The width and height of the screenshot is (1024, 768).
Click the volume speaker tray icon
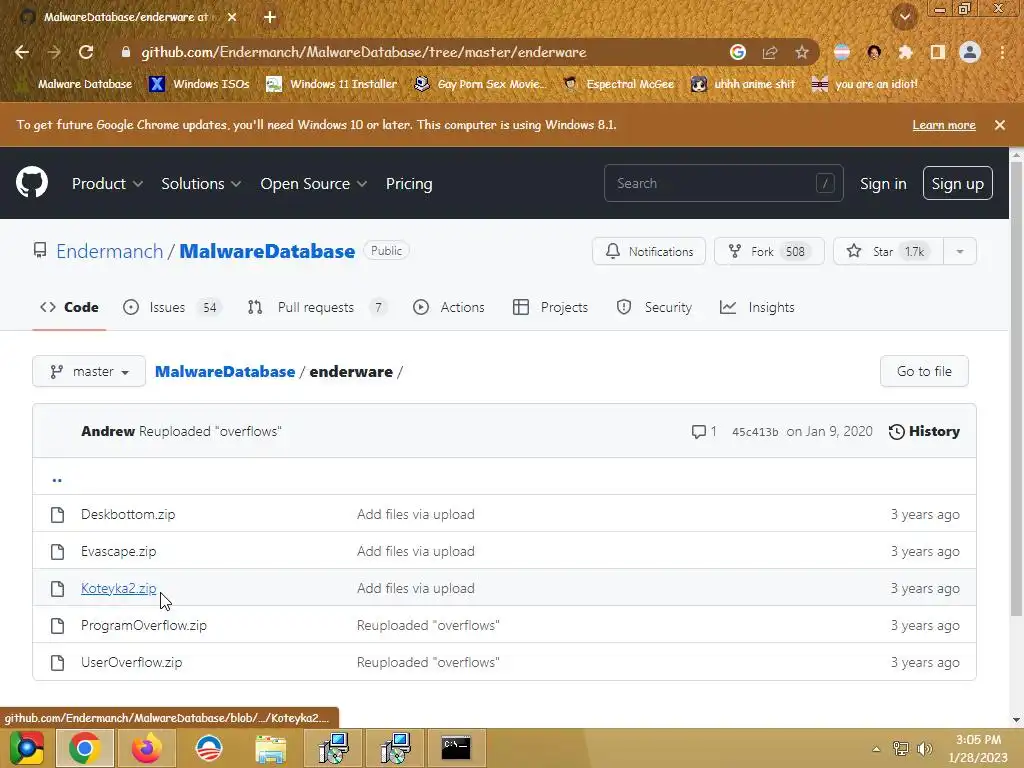(924, 748)
